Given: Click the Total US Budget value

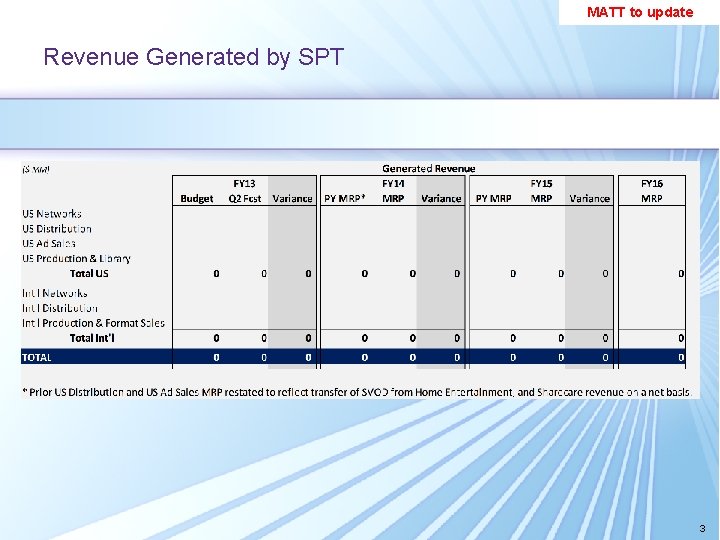Looking at the screenshot, I should coord(216,274).
